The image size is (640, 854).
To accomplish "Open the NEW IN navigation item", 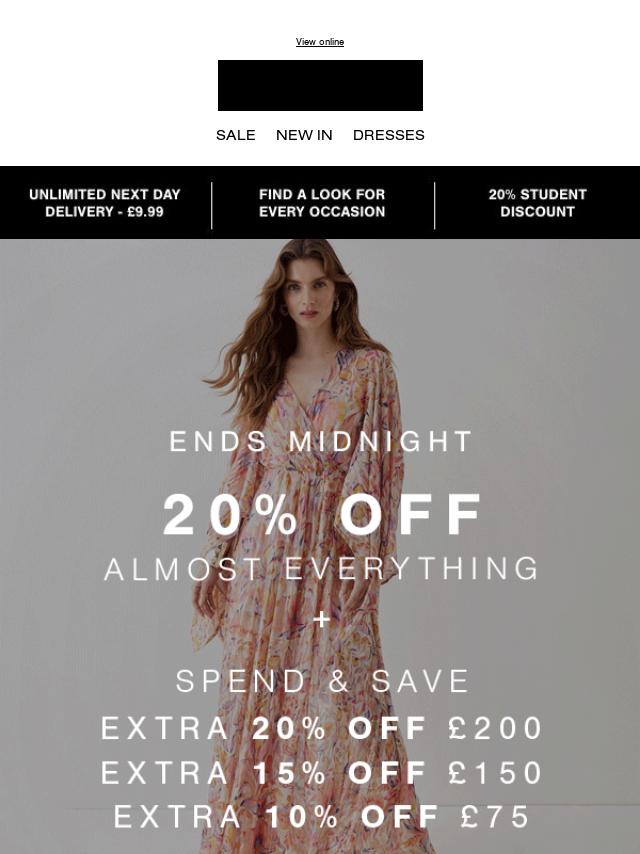I will [304, 135].
